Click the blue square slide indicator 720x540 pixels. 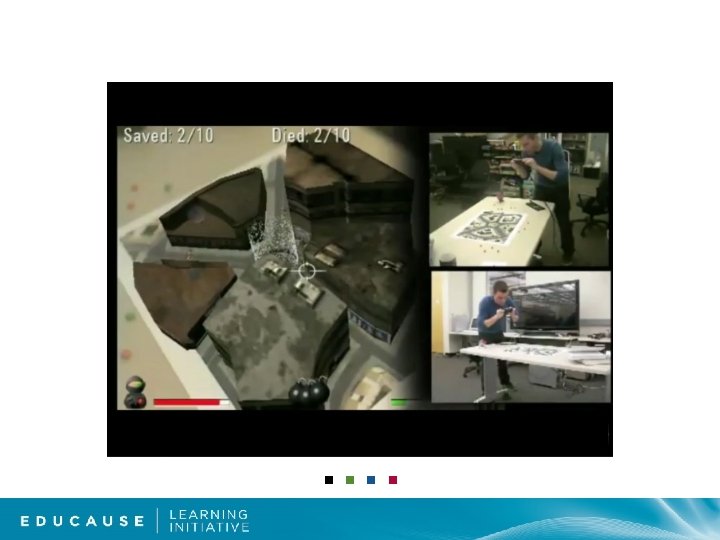coord(371,480)
